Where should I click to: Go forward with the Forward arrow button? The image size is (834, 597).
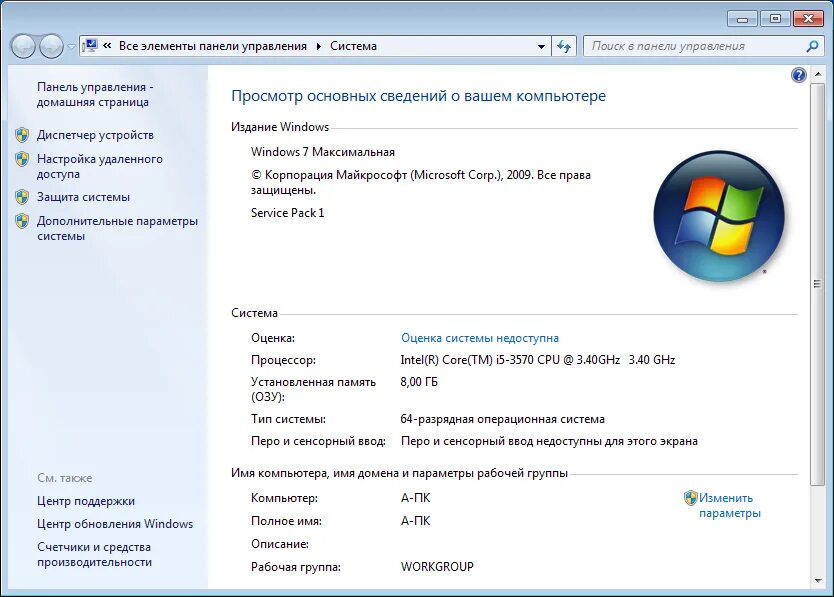pos(52,46)
